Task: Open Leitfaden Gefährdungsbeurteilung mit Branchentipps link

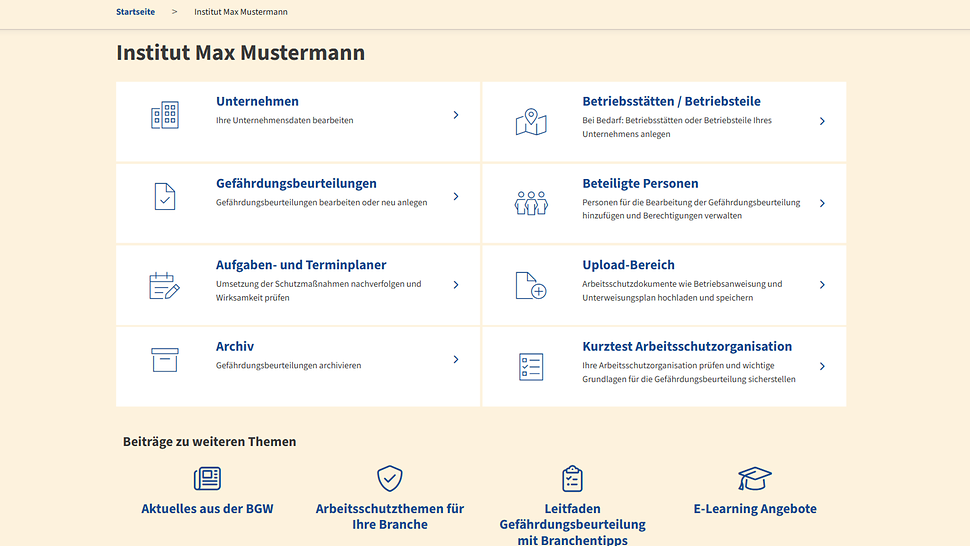Action: [572, 524]
